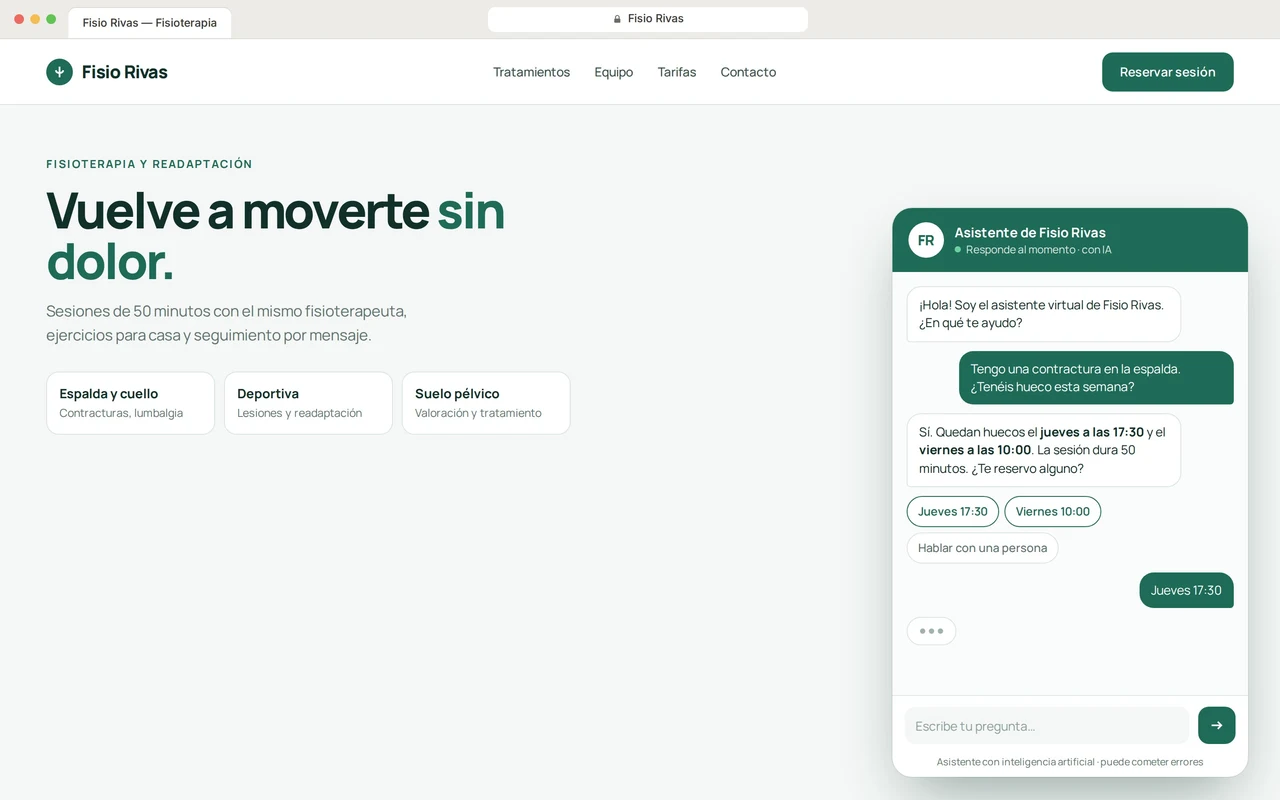Click the FR assistant avatar
This screenshot has width=1280, height=800.
click(x=926, y=240)
